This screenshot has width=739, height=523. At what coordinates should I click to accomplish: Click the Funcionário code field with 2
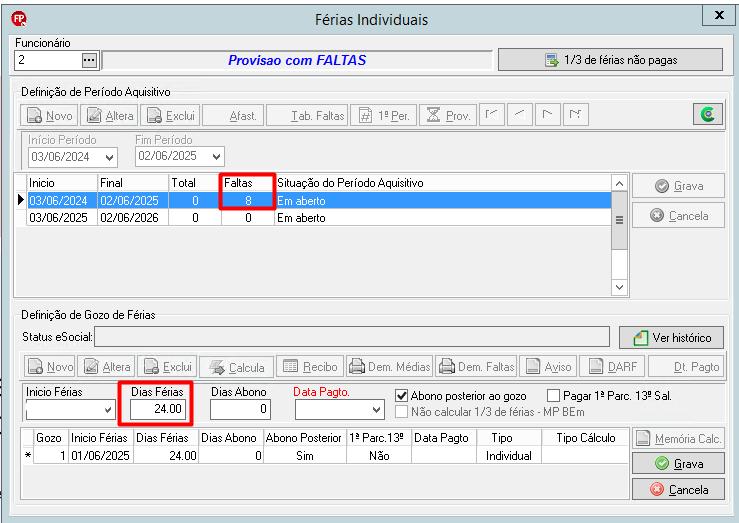49,60
